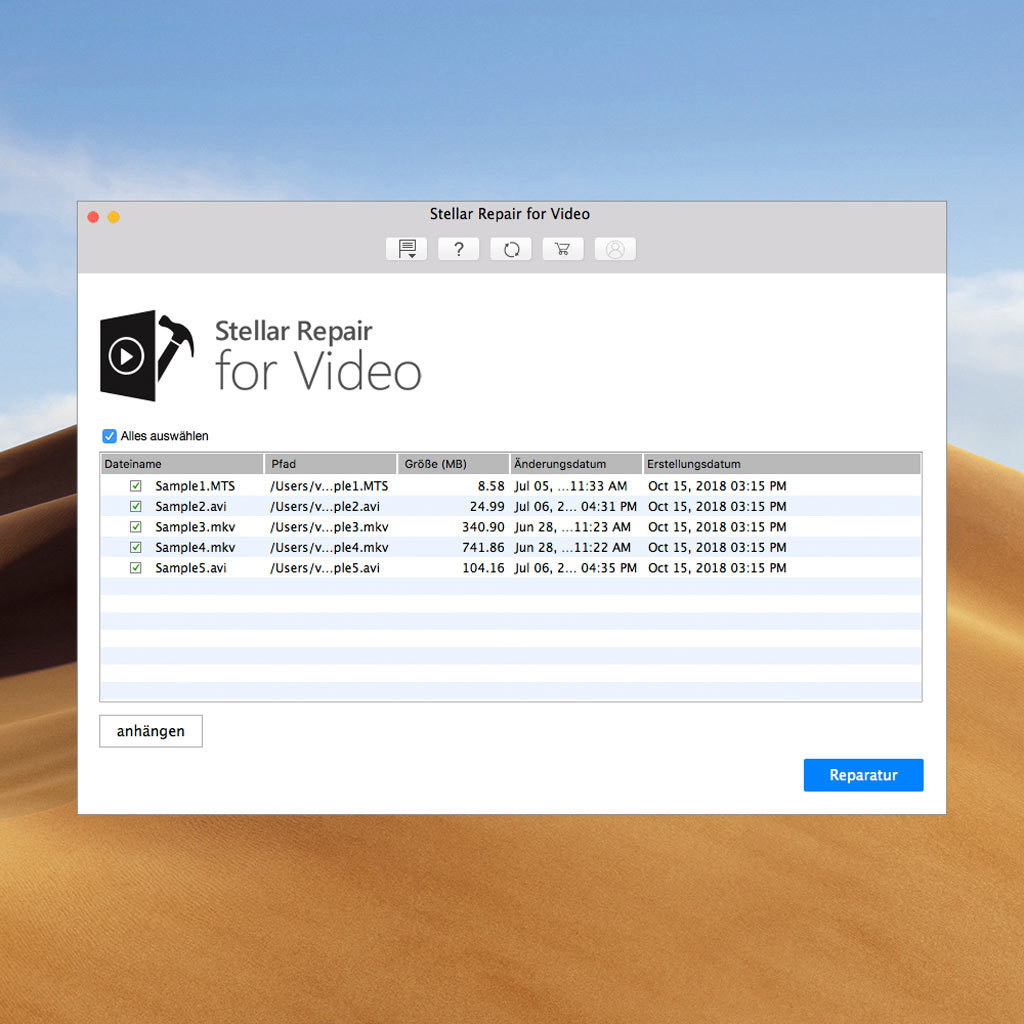
Task: Click the circular update arrows icon
Action: (511, 249)
